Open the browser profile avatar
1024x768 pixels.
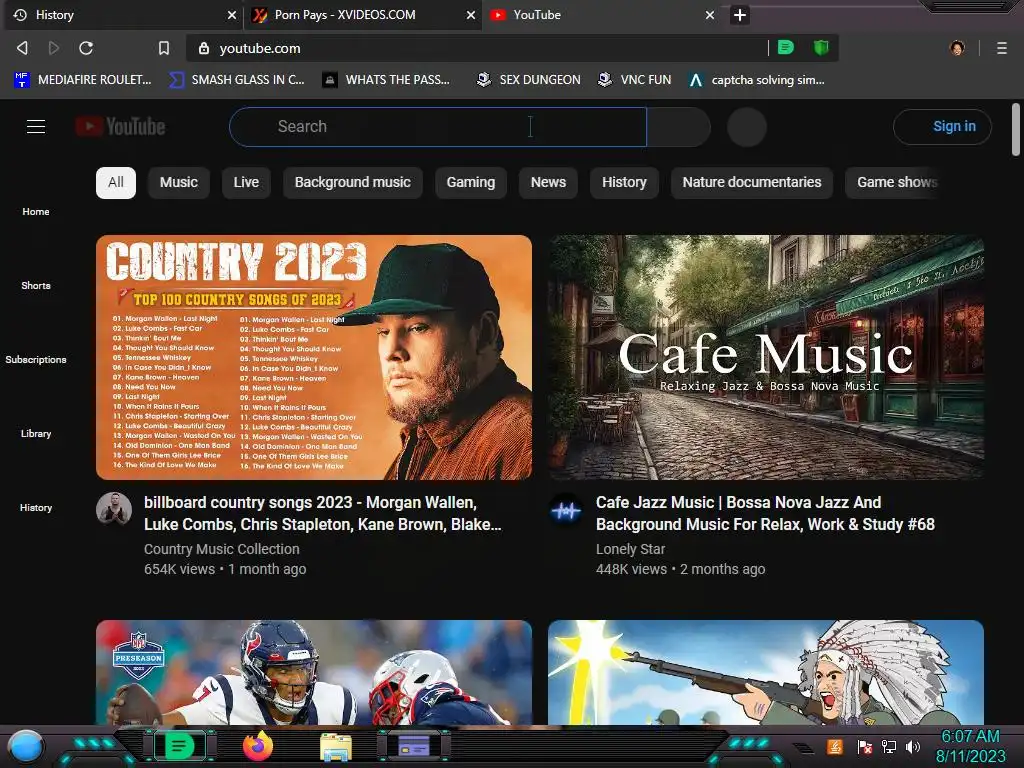pyautogui.click(x=957, y=48)
